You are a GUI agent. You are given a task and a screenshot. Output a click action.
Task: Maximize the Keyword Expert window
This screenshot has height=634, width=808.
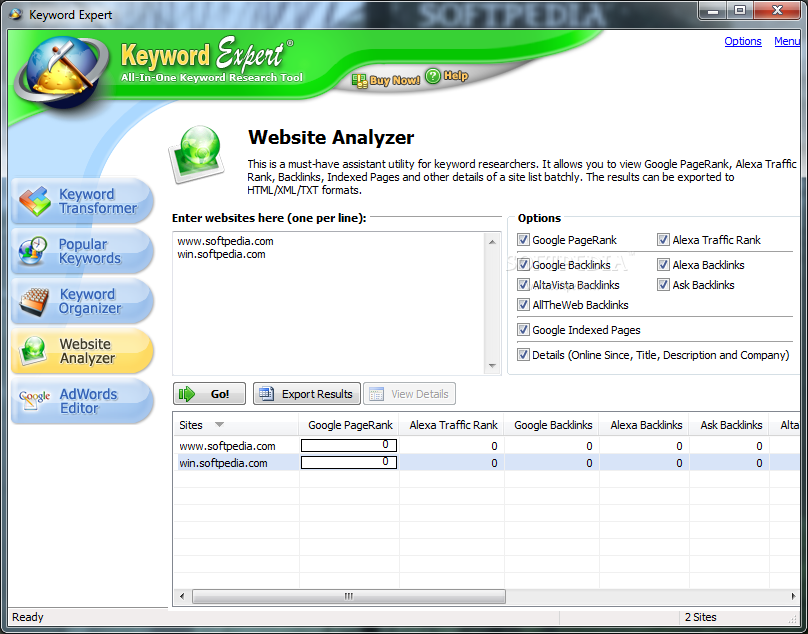pyautogui.click(x=740, y=10)
